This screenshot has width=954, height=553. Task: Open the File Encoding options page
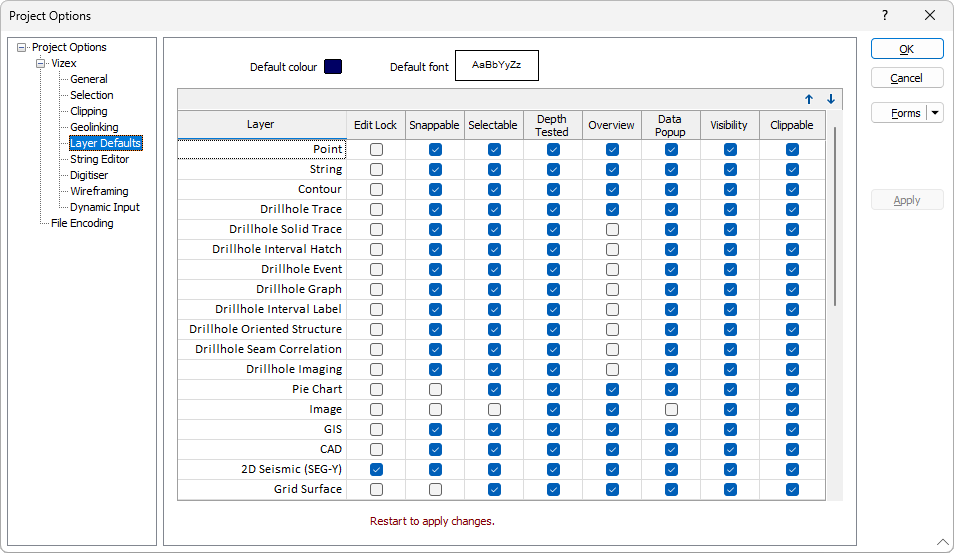82,223
